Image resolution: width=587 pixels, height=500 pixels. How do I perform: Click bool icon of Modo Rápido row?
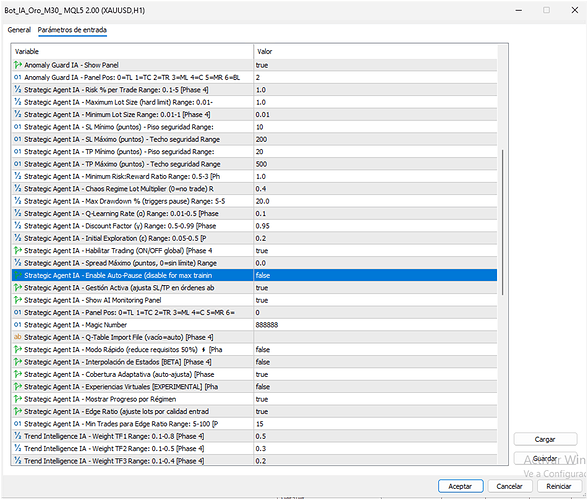[x=18, y=349]
